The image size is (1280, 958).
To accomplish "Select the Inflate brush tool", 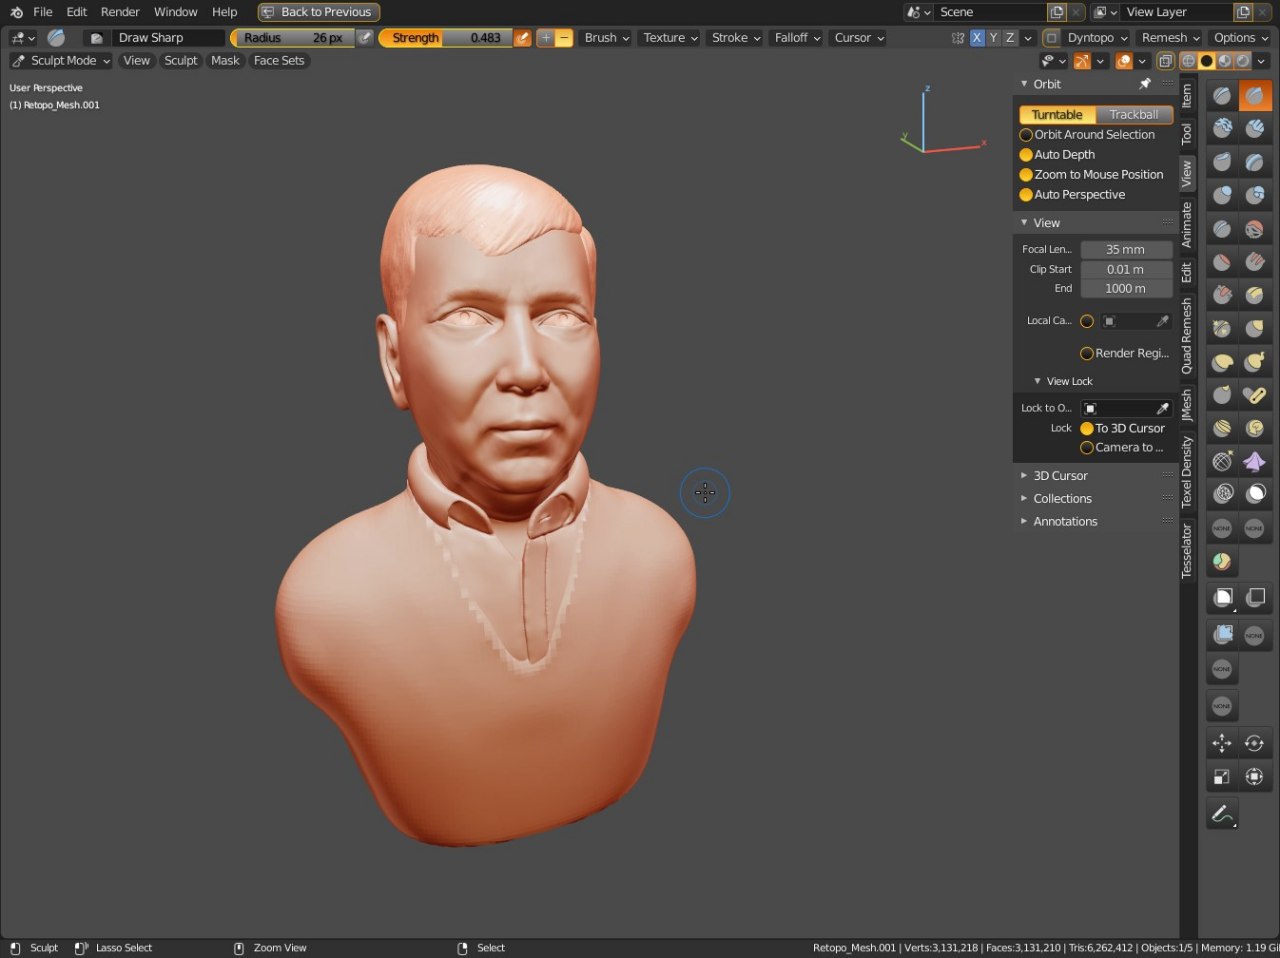I will coord(1222,195).
